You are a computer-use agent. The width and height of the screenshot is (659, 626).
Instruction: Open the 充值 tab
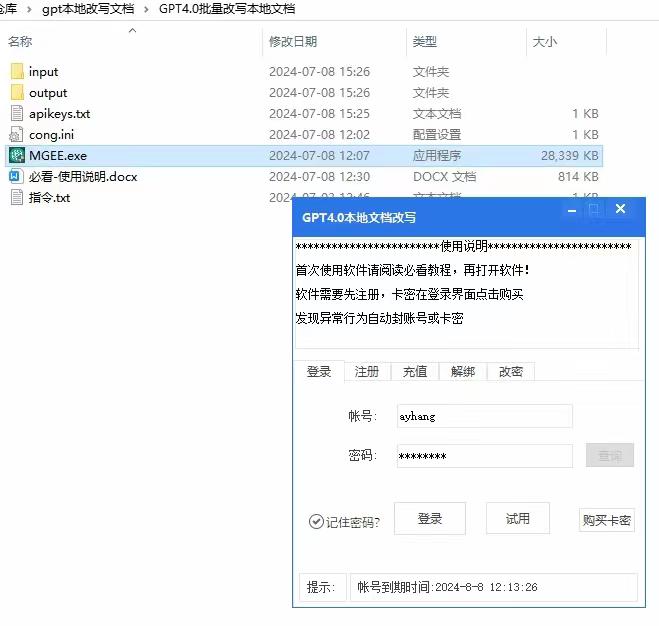415,372
